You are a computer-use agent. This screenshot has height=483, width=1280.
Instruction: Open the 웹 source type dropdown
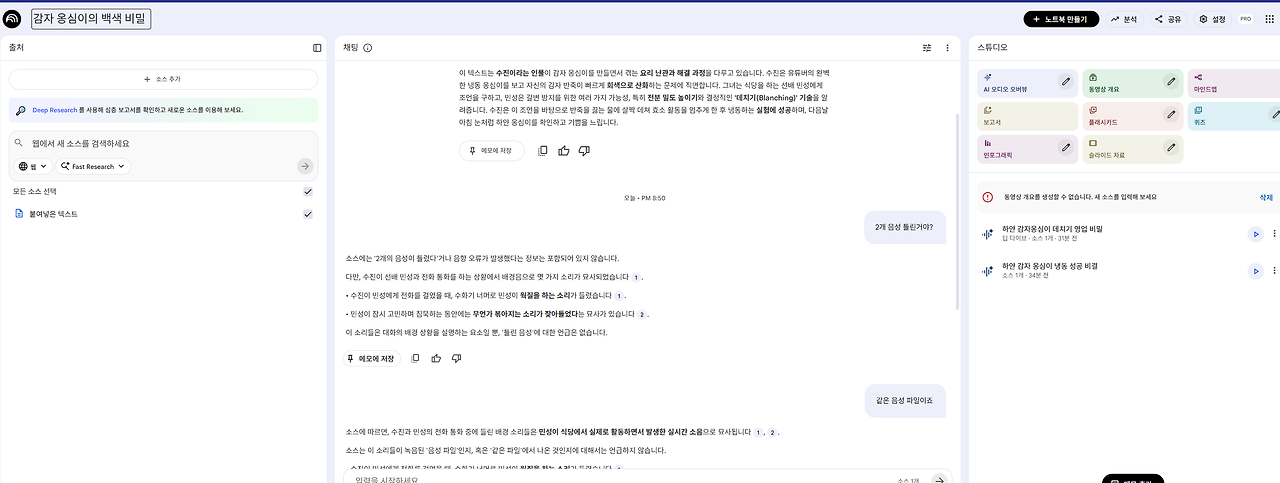(x=35, y=166)
